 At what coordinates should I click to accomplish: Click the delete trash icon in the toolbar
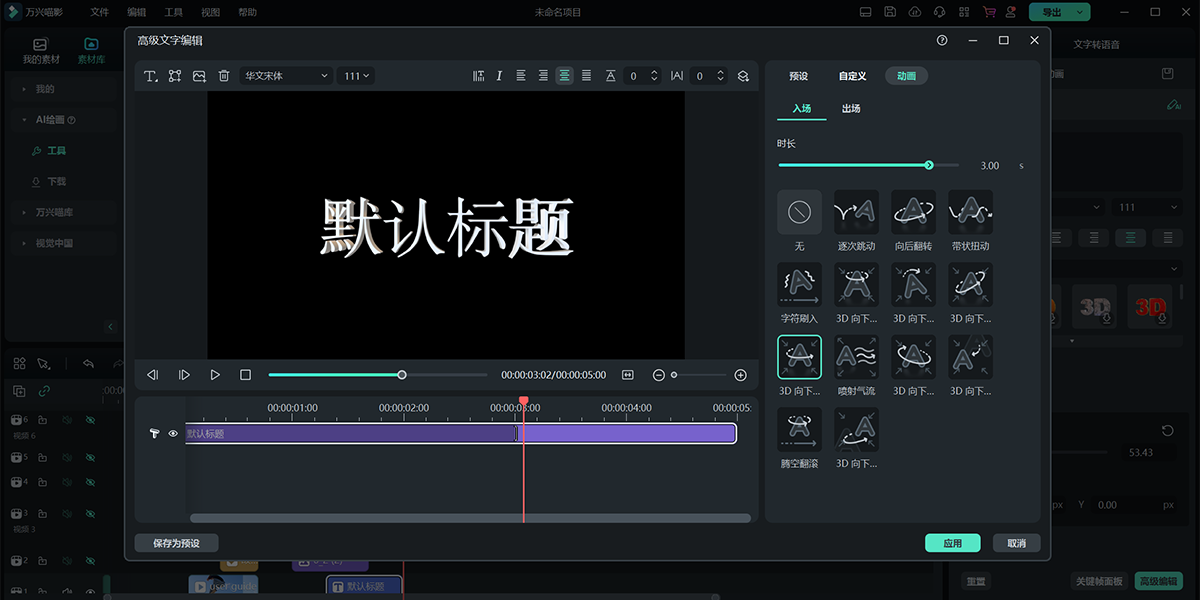[x=222, y=75]
